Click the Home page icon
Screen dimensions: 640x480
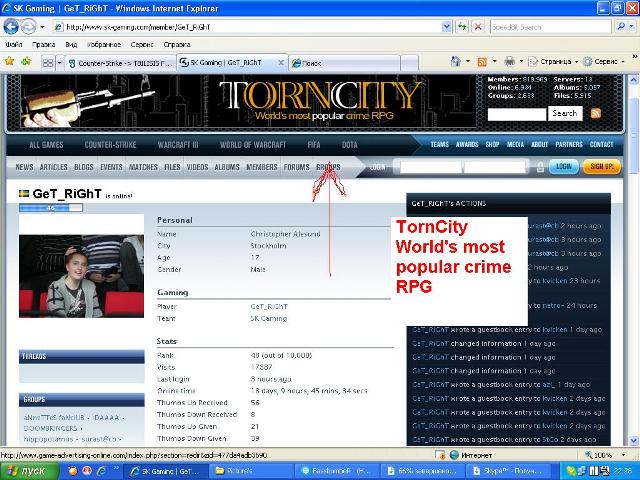(456, 62)
